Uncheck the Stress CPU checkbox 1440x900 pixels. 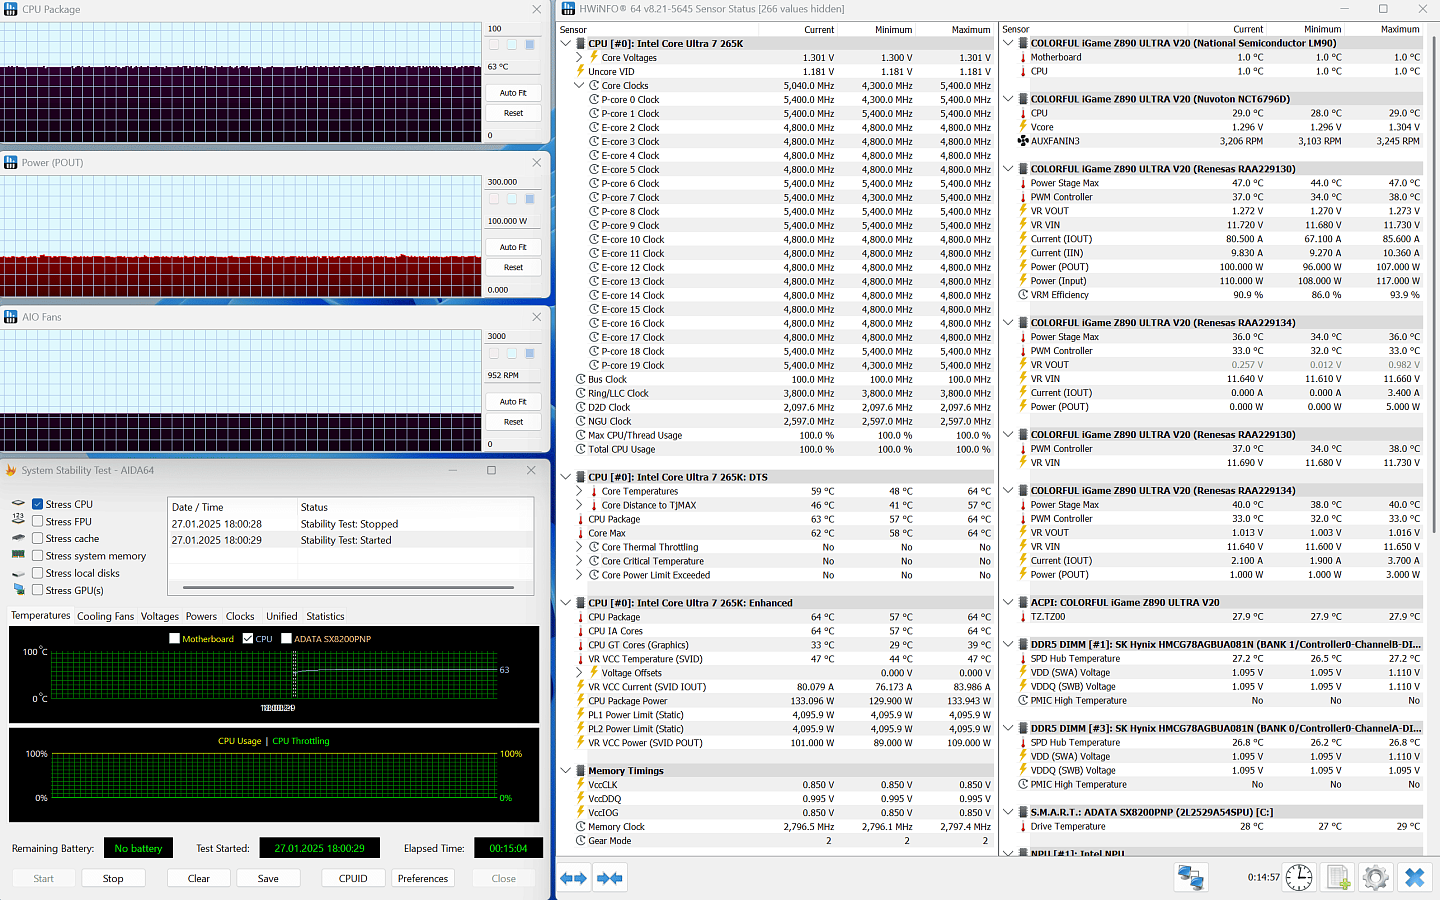[x=37, y=504]
